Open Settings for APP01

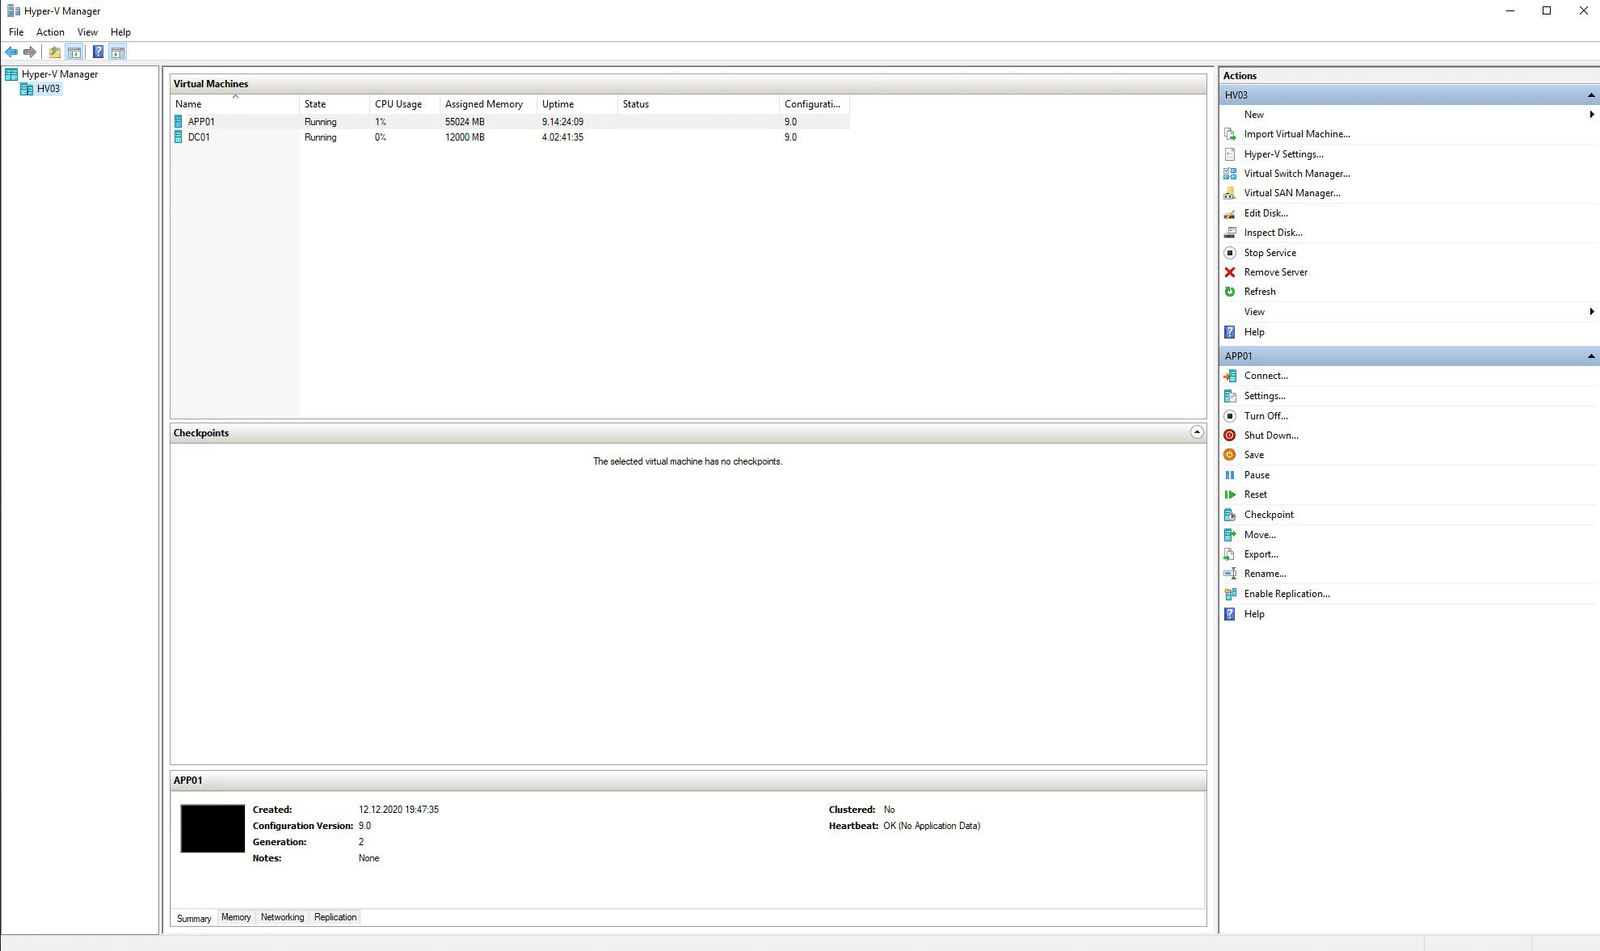(1265, 396)
